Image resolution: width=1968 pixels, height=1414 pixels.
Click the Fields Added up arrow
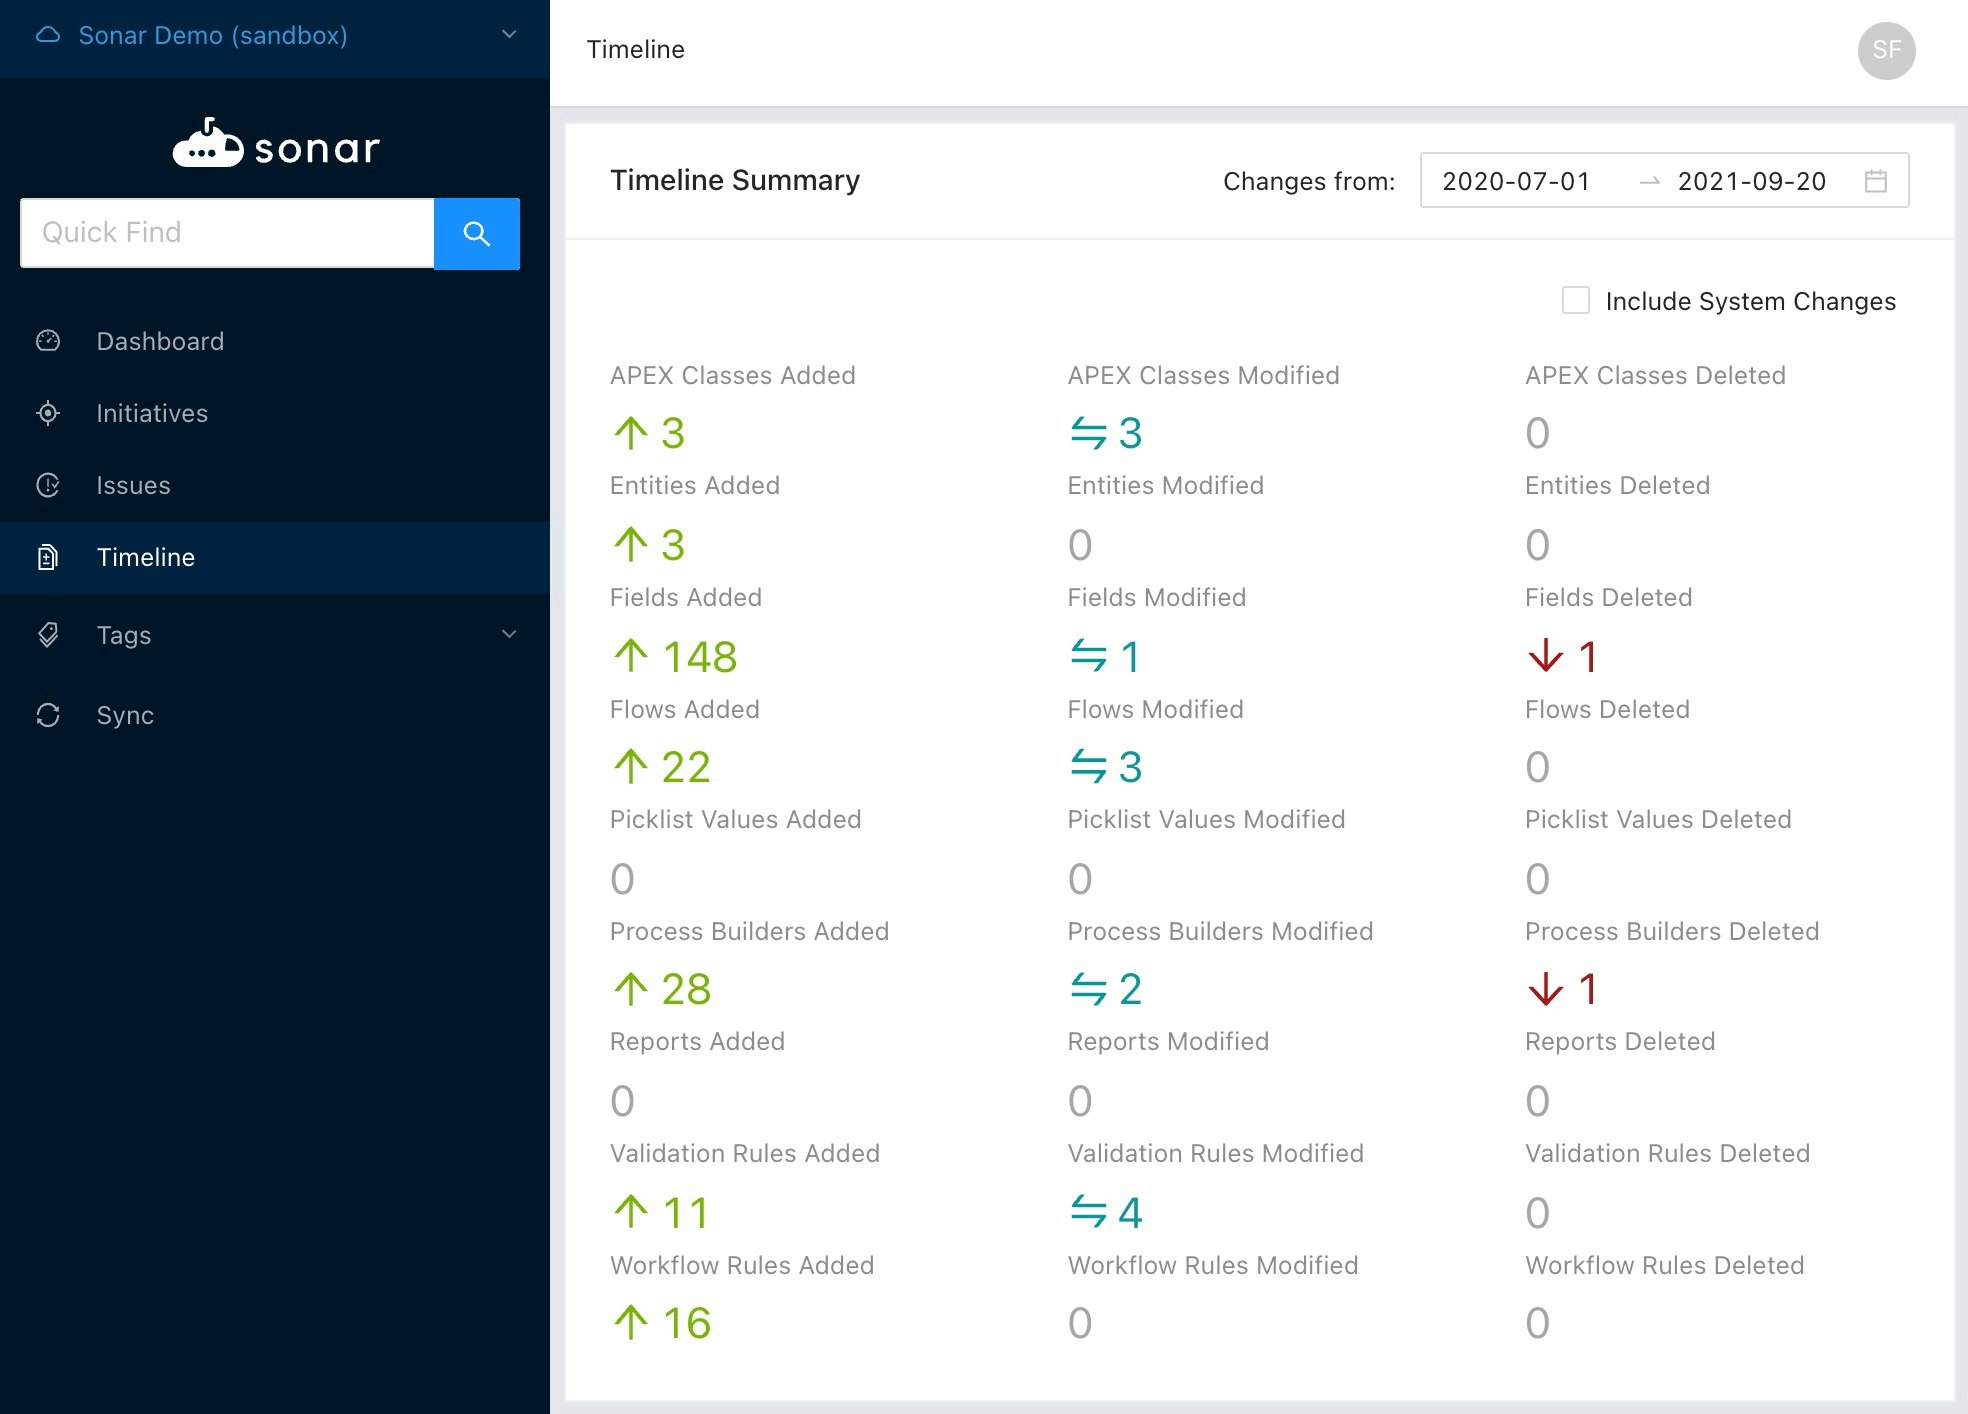coord(631,656)
